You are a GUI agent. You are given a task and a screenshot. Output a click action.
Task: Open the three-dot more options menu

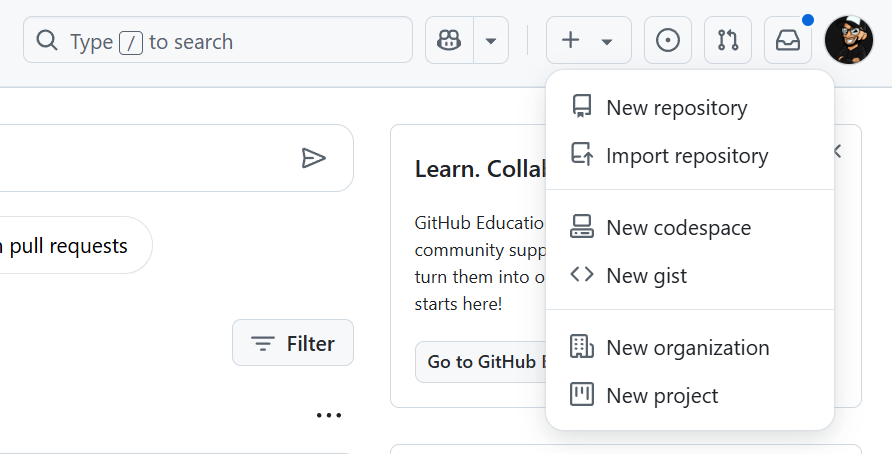(329, 415)
